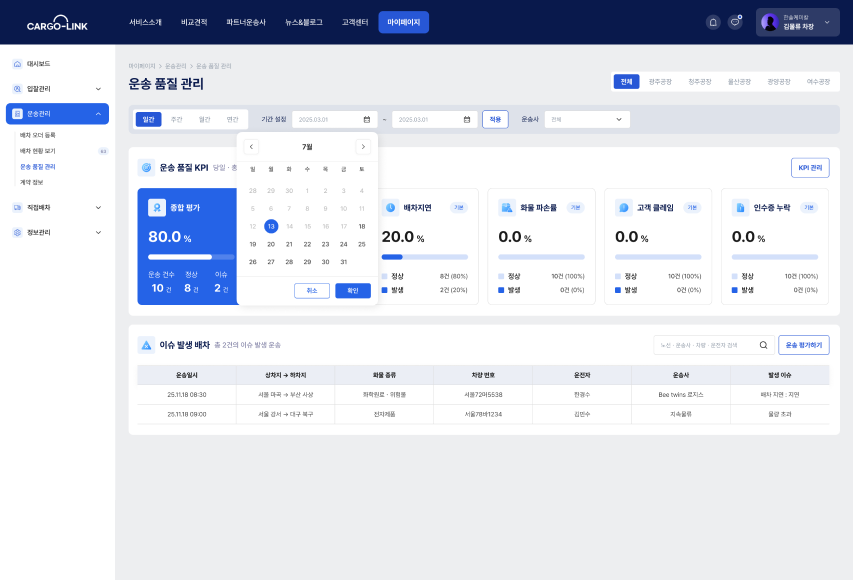Open the calendar icon of the end date field
This screenshot has width=853, height=580.
pyautogui.click(x=467, y=120)
